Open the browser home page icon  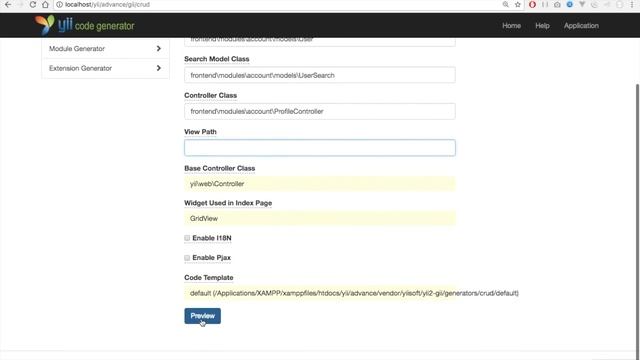(x=45, y=4)
